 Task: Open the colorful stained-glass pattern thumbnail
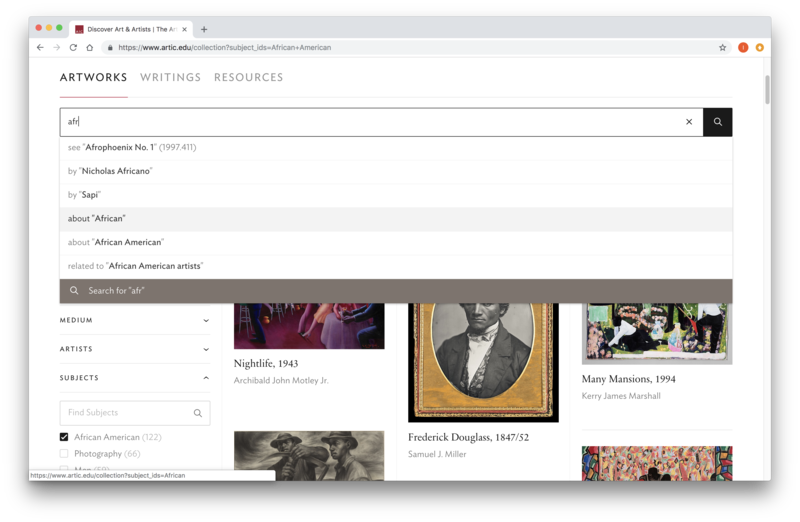coord(657,463)
